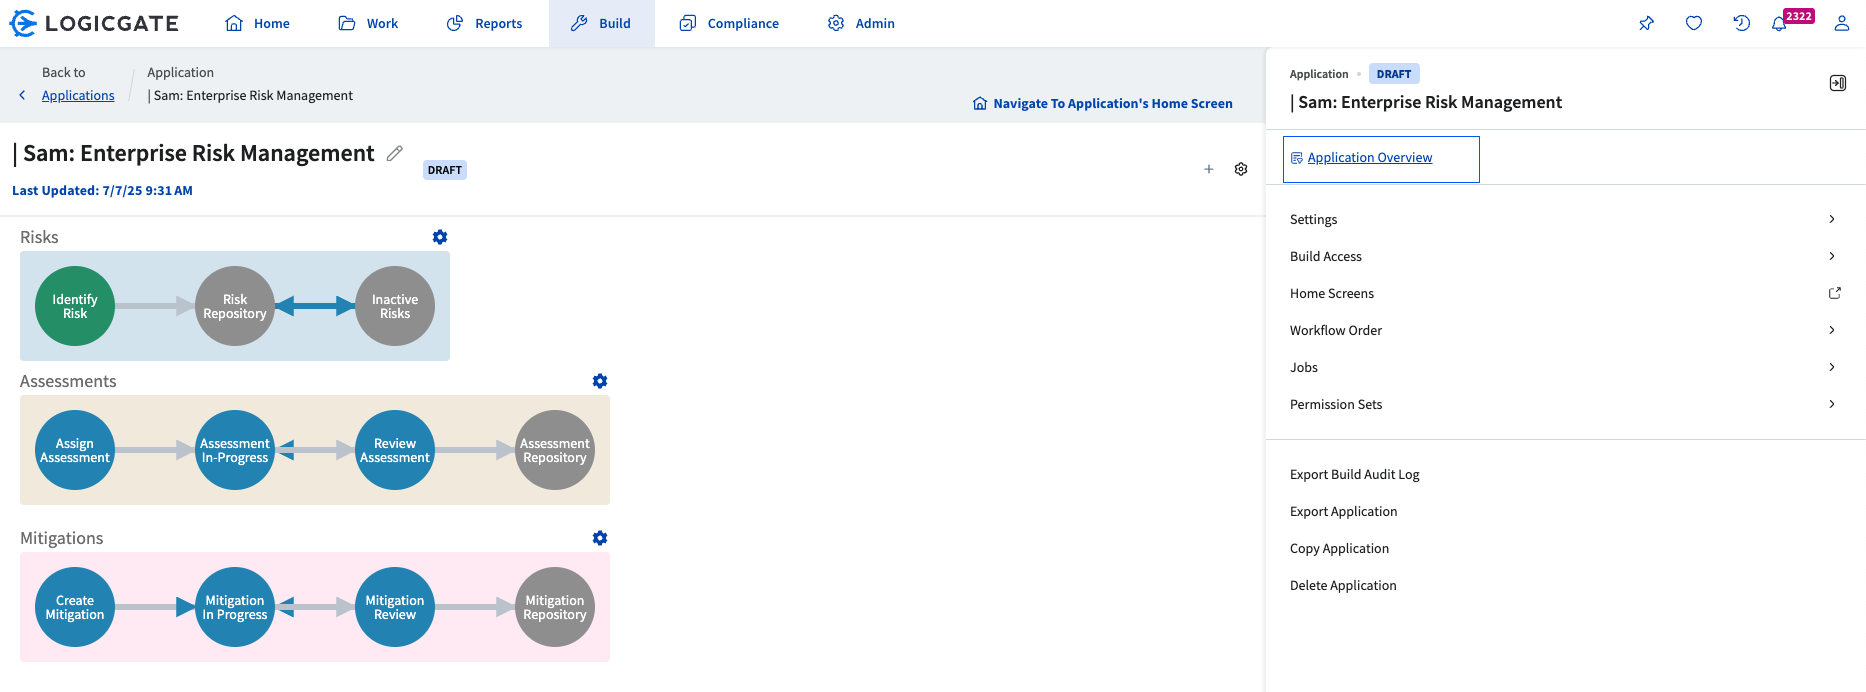
Task: Select the Assign Assessment step
Action: tap(75, 450)
